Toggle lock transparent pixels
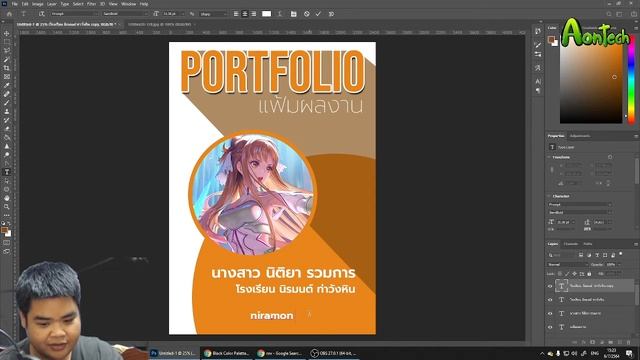Viewport: 640px width, 360px height. pyautogui.click(x=560, y=273)
